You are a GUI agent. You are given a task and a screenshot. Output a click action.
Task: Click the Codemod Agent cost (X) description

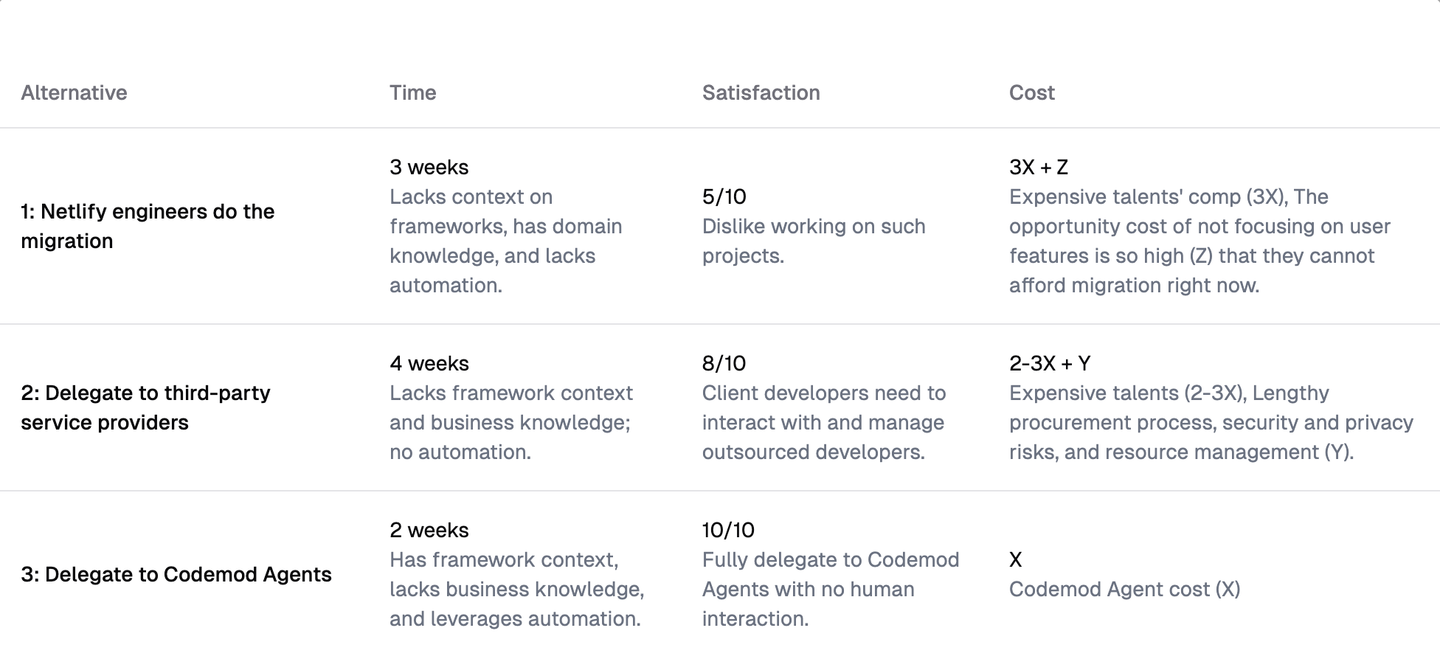click(1124, 589)
